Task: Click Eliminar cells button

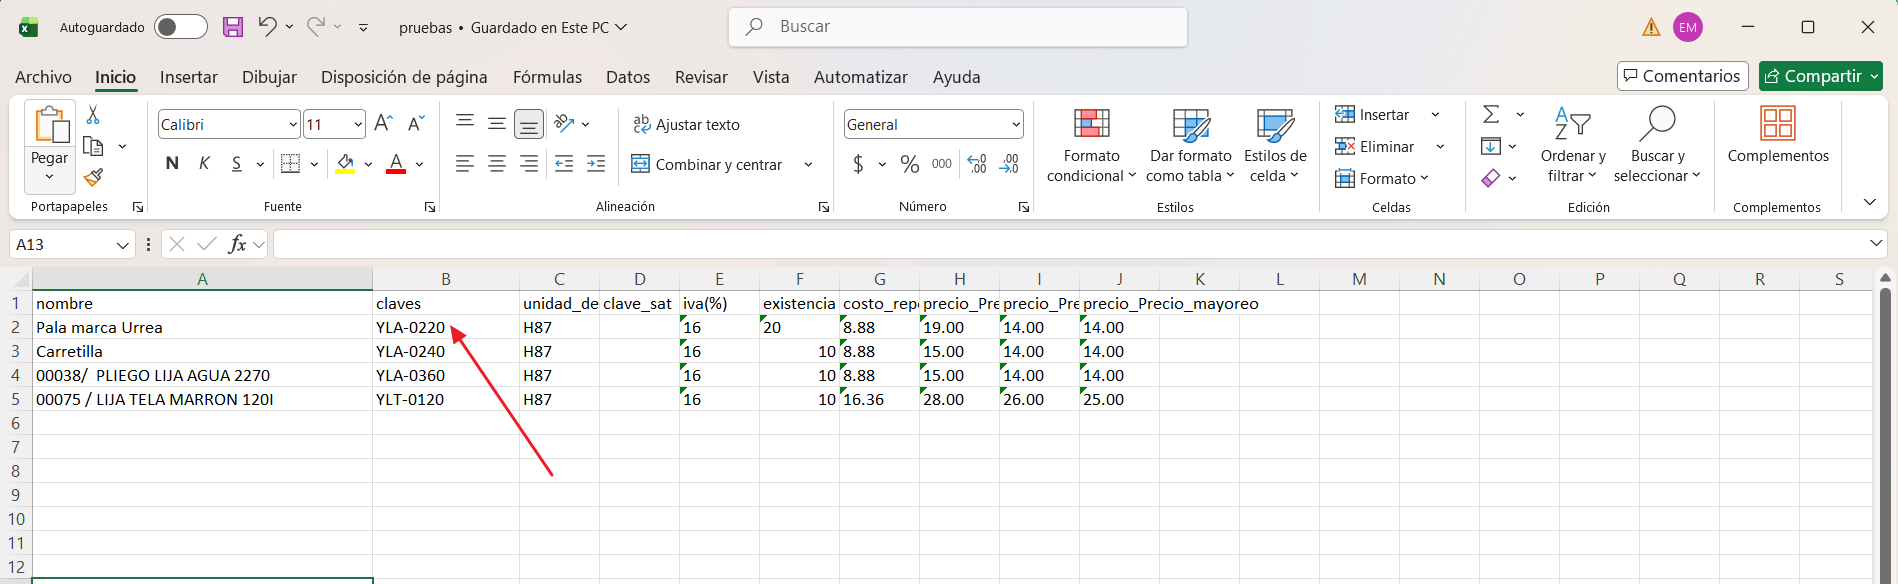Action: [1374, 147]
